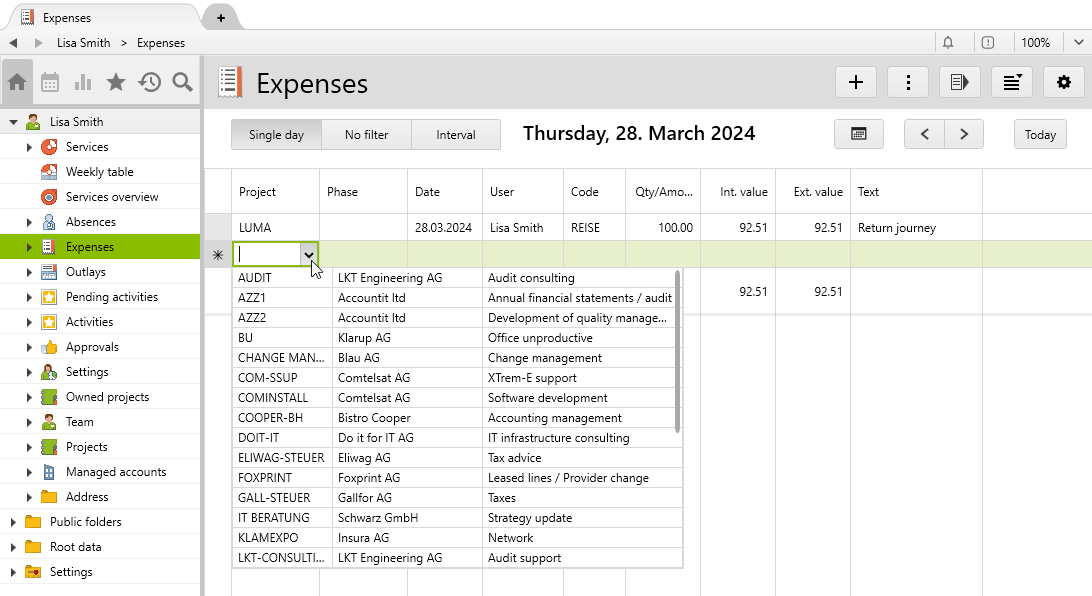Expand the Public folders node

[x=14, y=522]
